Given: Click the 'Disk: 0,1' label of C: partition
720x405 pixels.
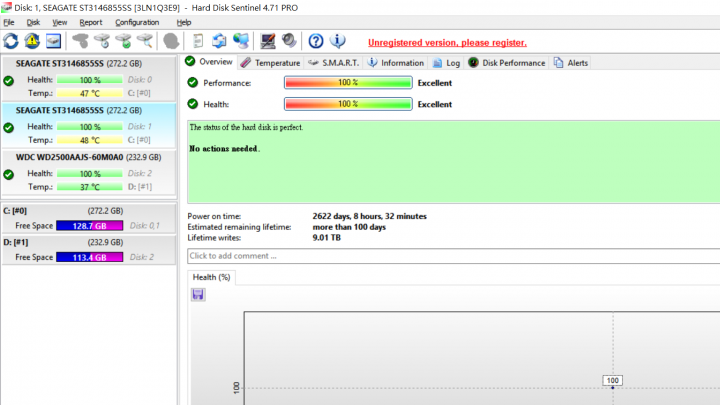Looking at the screenshot, I should click(145, 226).
